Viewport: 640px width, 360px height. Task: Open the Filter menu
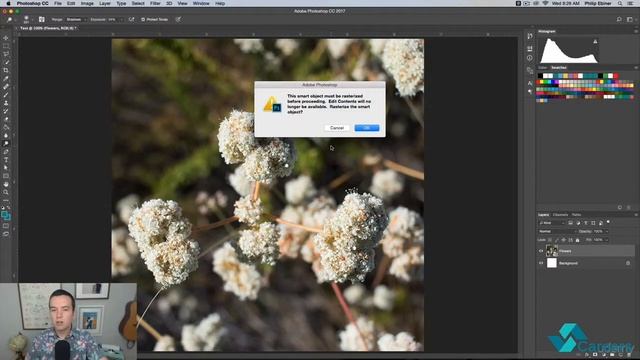pos(155,3)
